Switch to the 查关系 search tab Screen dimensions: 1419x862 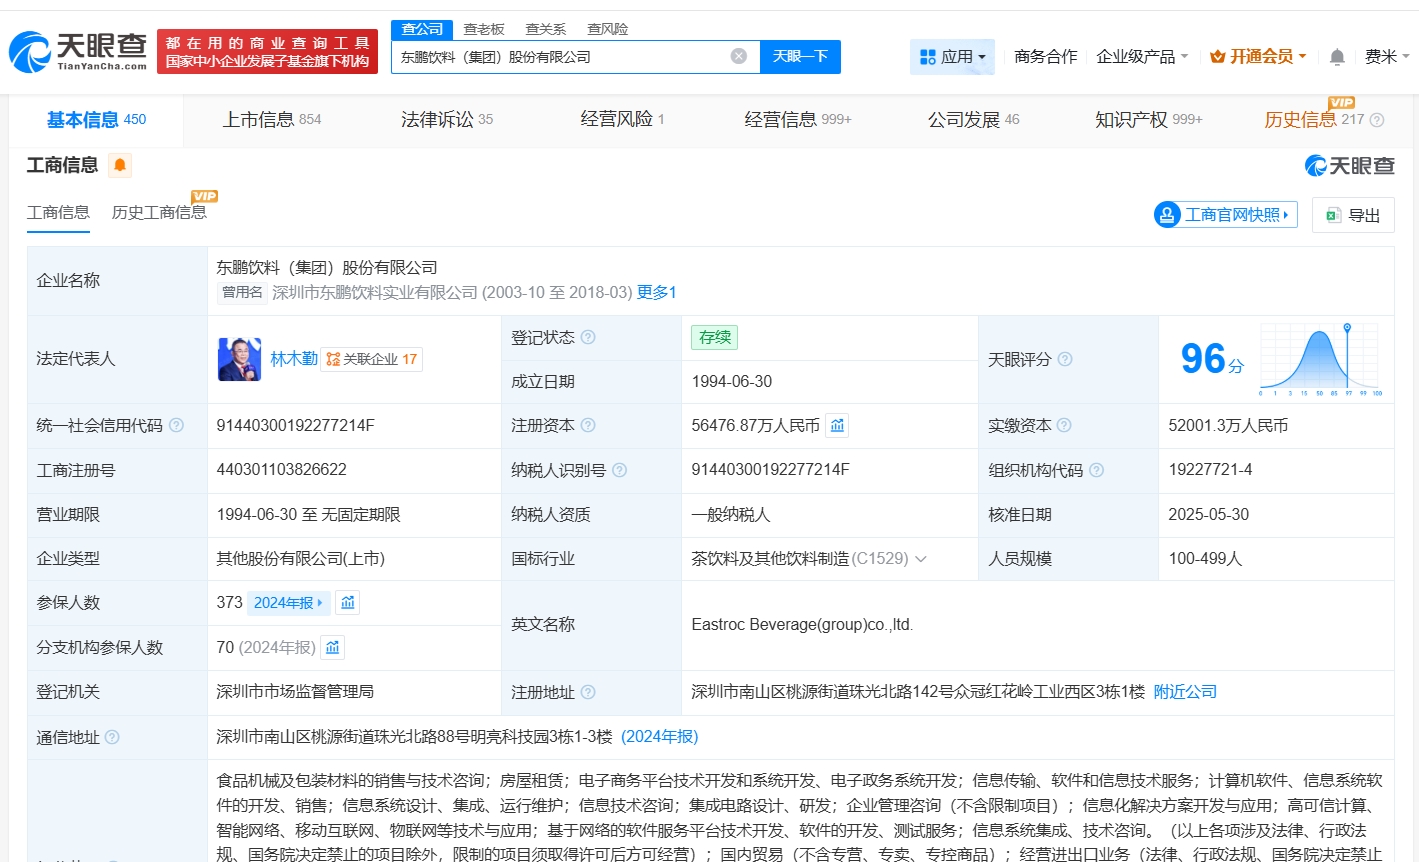pyautogui.click(x=546, y=29)
